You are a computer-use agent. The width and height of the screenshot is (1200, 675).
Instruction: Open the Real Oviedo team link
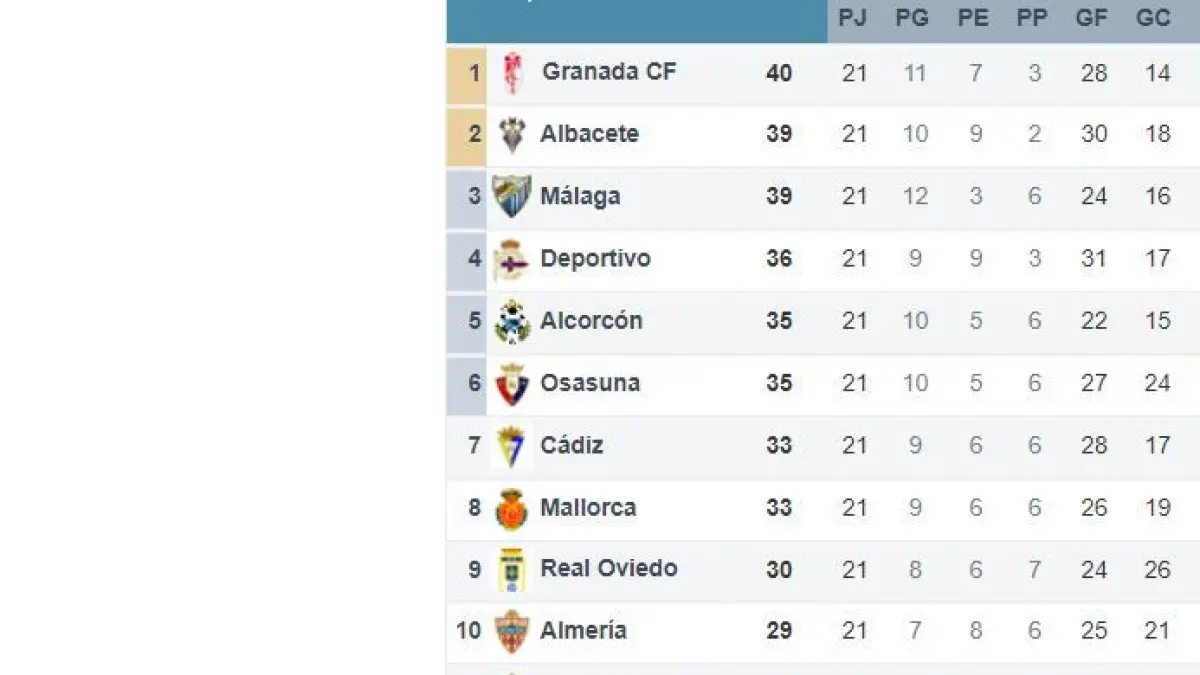[x=609, y=568]
